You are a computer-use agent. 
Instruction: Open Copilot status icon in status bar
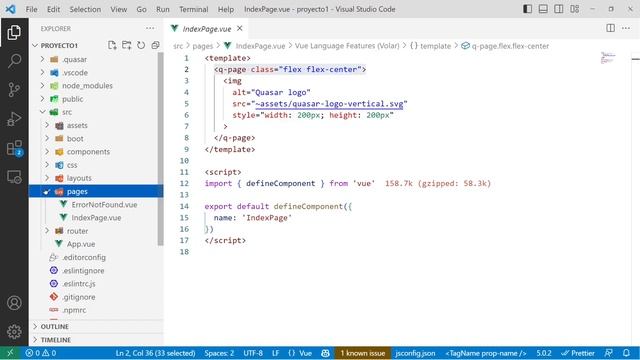pos(325,353)
